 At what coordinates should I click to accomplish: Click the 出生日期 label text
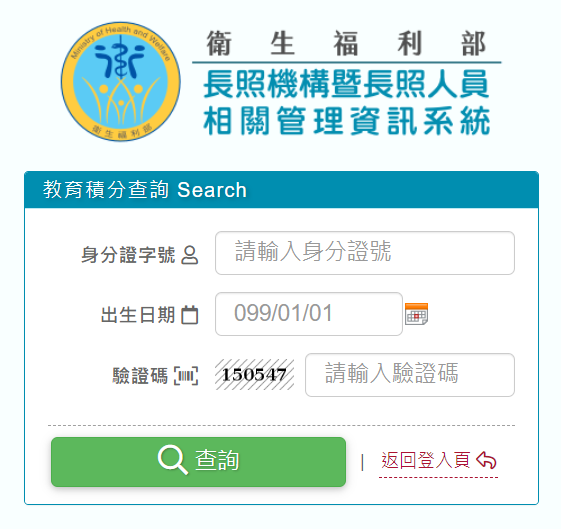point(138,315)
